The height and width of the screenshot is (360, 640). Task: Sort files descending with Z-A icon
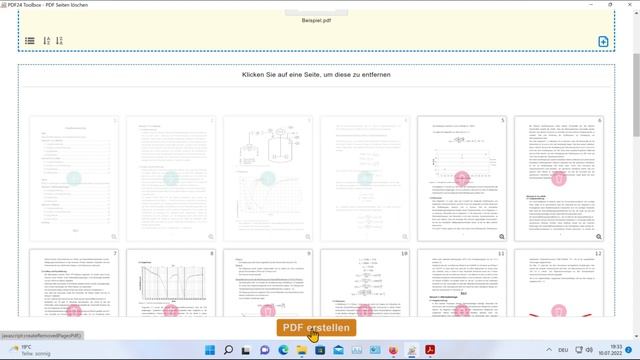coord(60,41)
